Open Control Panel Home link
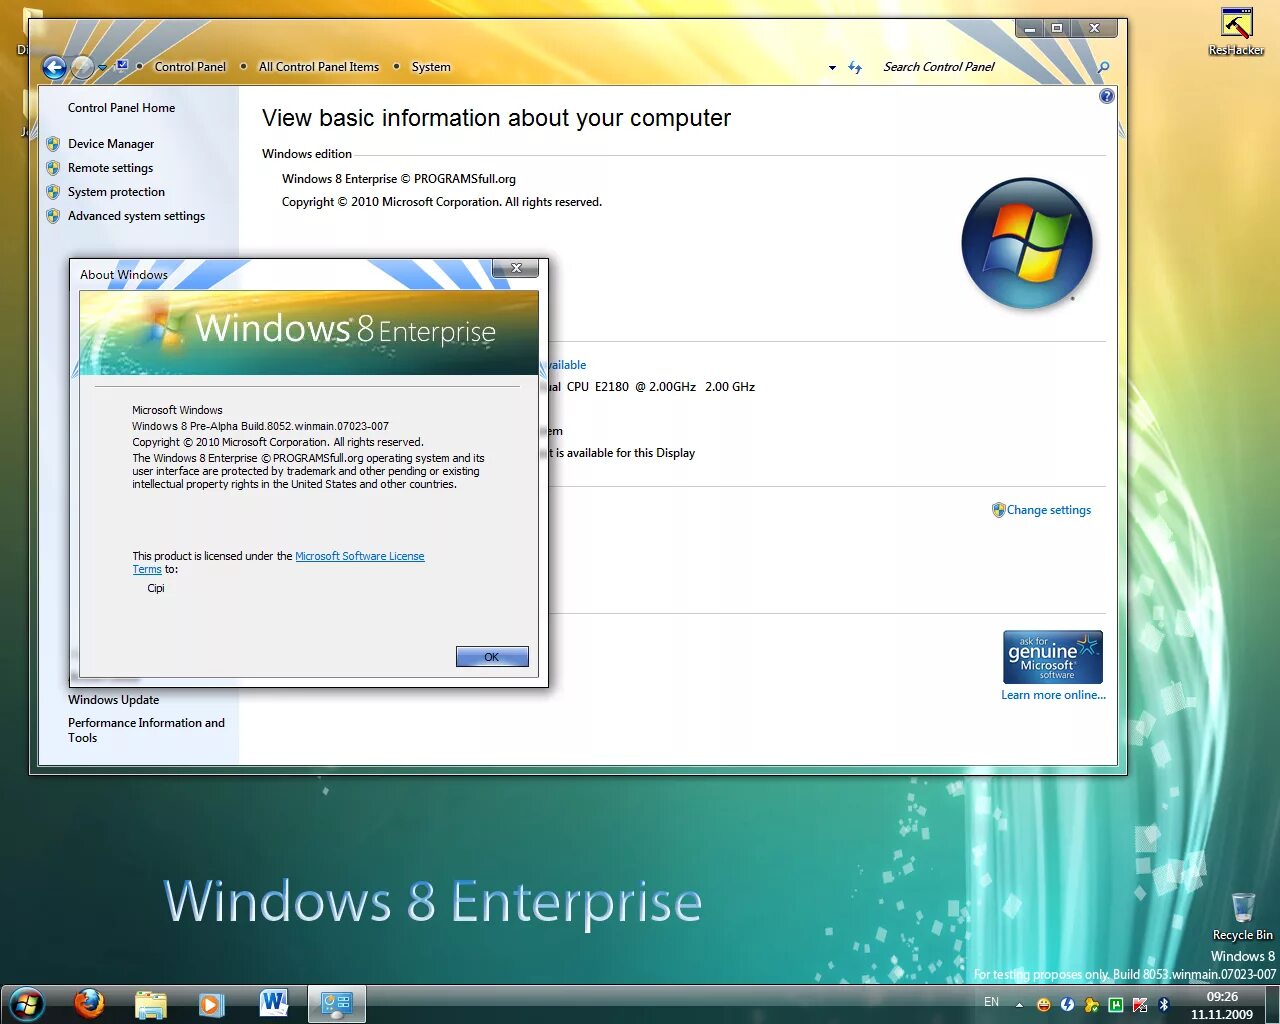Viewport: 1280px width, 1024px height. (x=121, y=108)
